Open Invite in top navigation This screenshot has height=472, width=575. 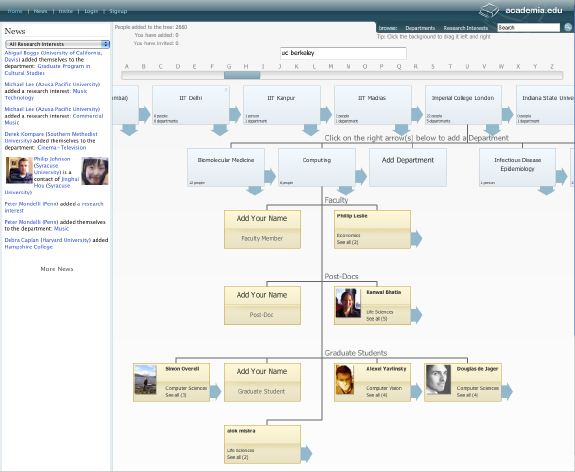point(66,11)
